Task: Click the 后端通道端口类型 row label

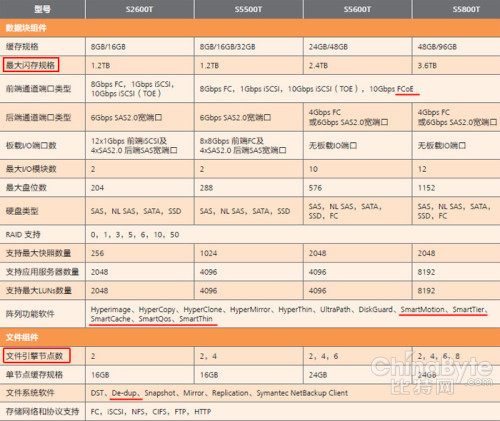Action: [x=38, y=117]
